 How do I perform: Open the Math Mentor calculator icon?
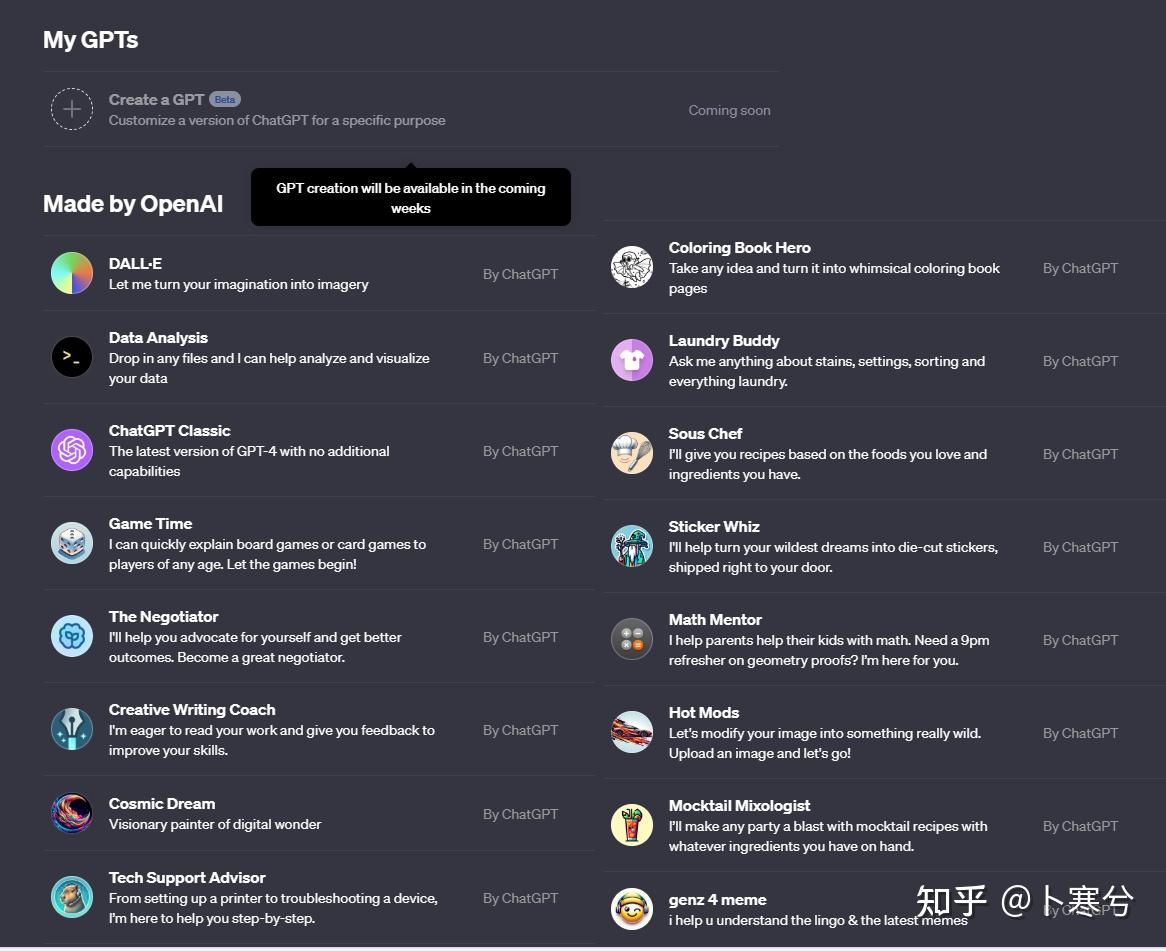(x=632, y=639)
